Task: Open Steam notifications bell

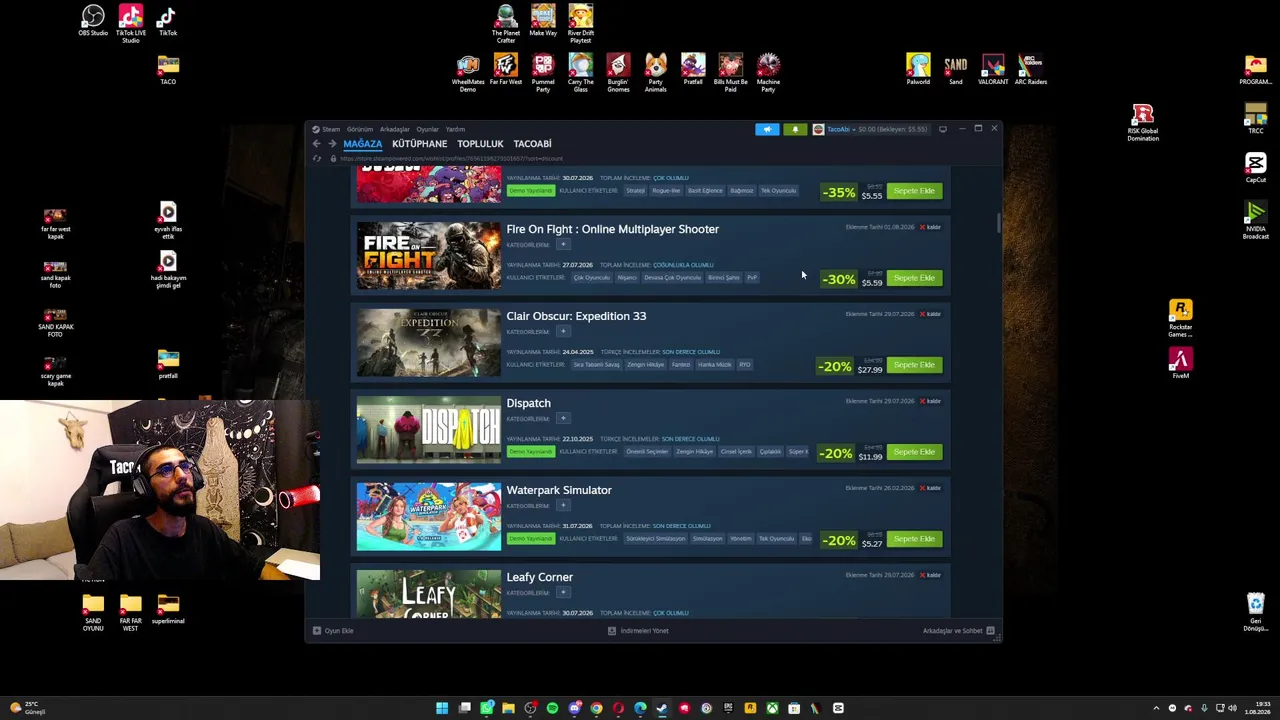Action: pos(795,129)
